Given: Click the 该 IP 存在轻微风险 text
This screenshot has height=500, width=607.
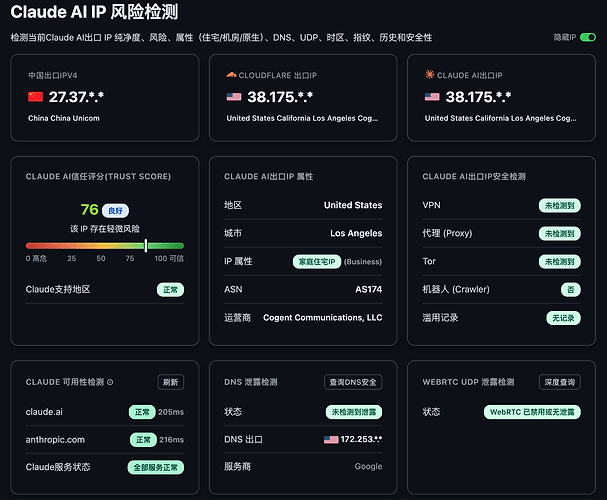Looking at the screenshot, I should [x=105, y=229].
